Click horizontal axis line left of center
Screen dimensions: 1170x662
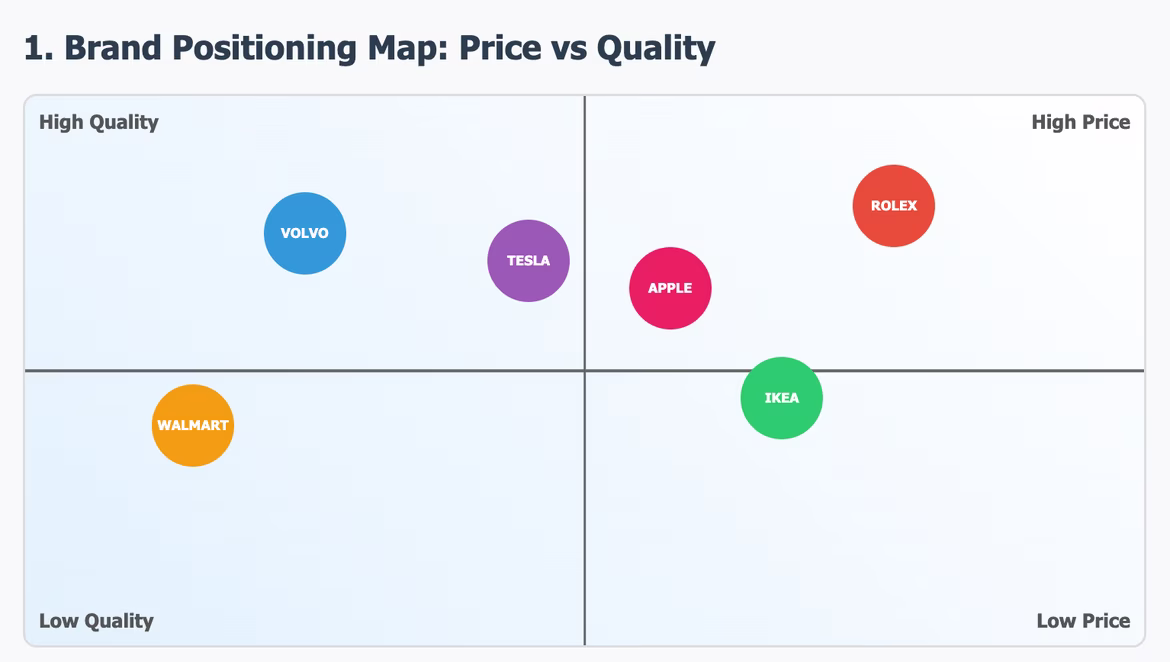[x=350, y=371]
